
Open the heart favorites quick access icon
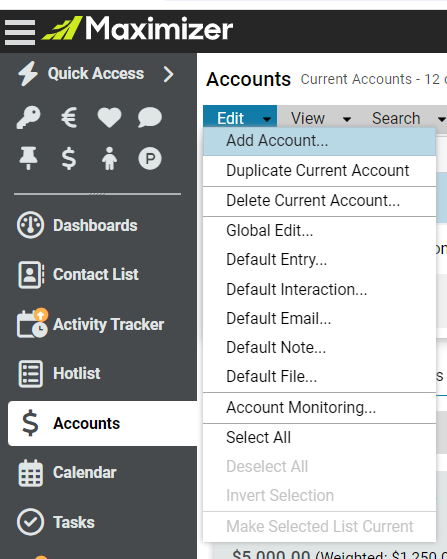(x=109, y=118)
